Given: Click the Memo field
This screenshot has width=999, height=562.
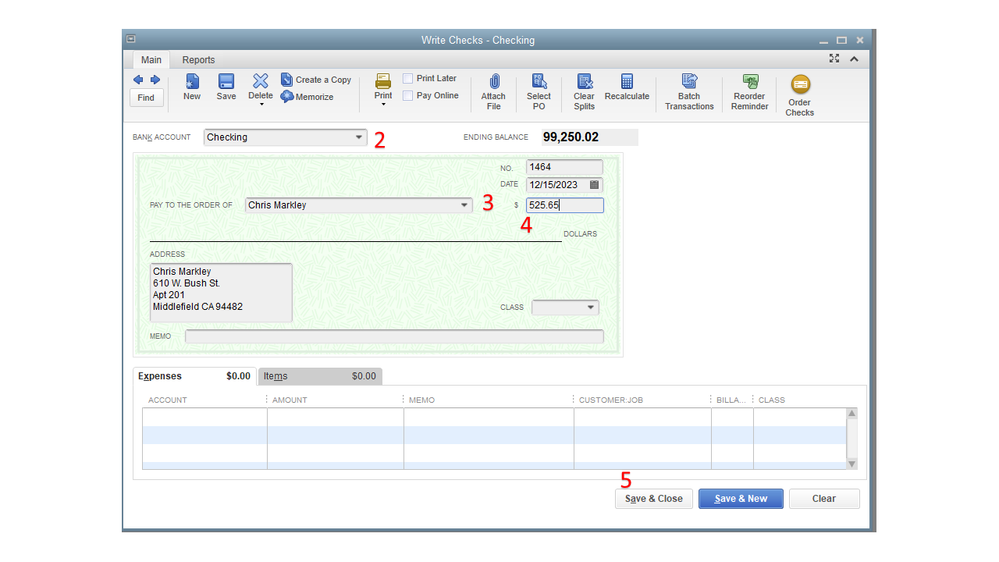Looking at the screenshot, I should (x=394, y=336).
